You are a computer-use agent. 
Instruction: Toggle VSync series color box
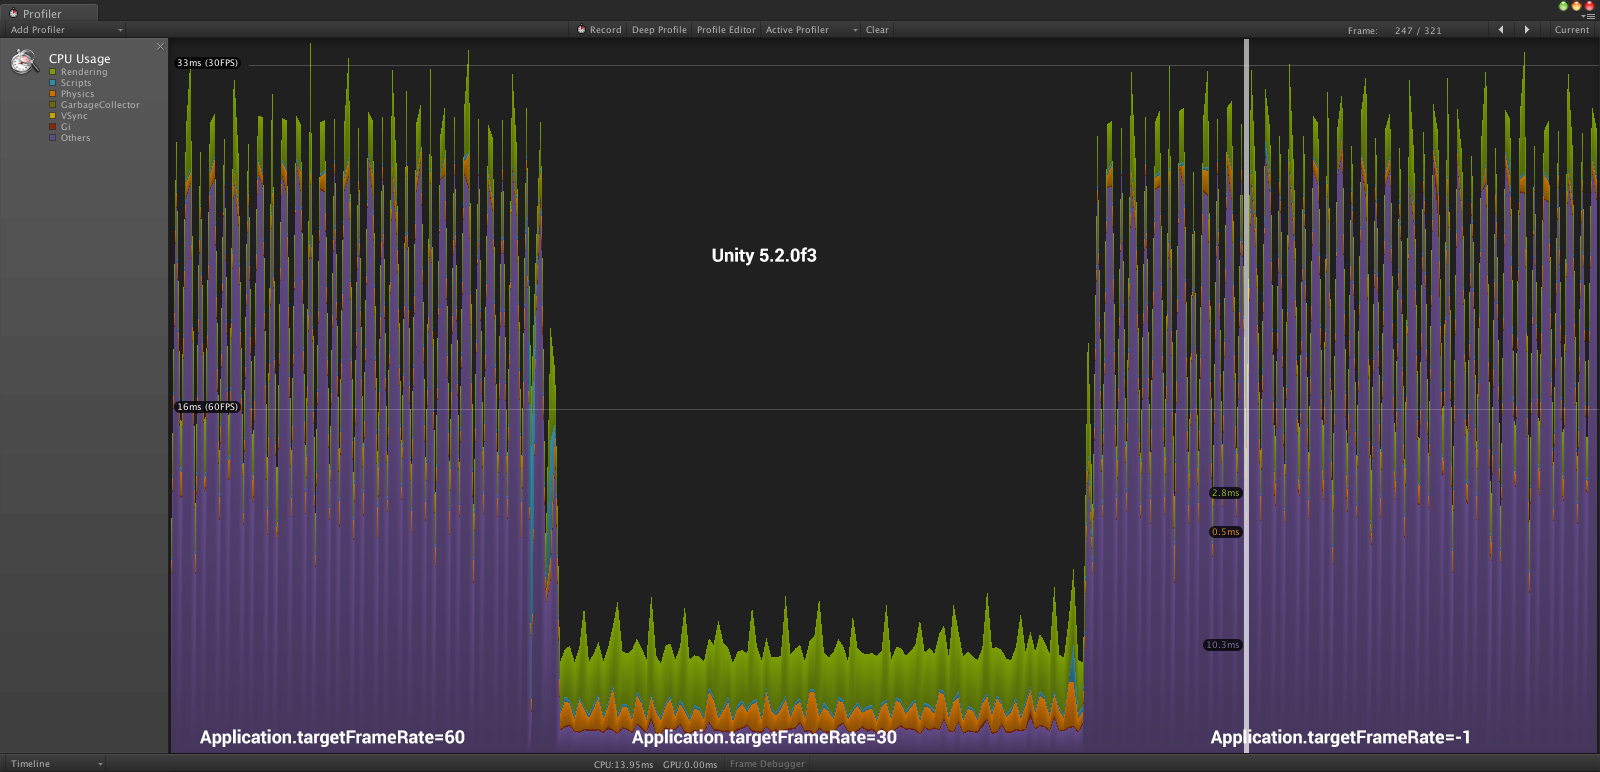pos(53,116)
